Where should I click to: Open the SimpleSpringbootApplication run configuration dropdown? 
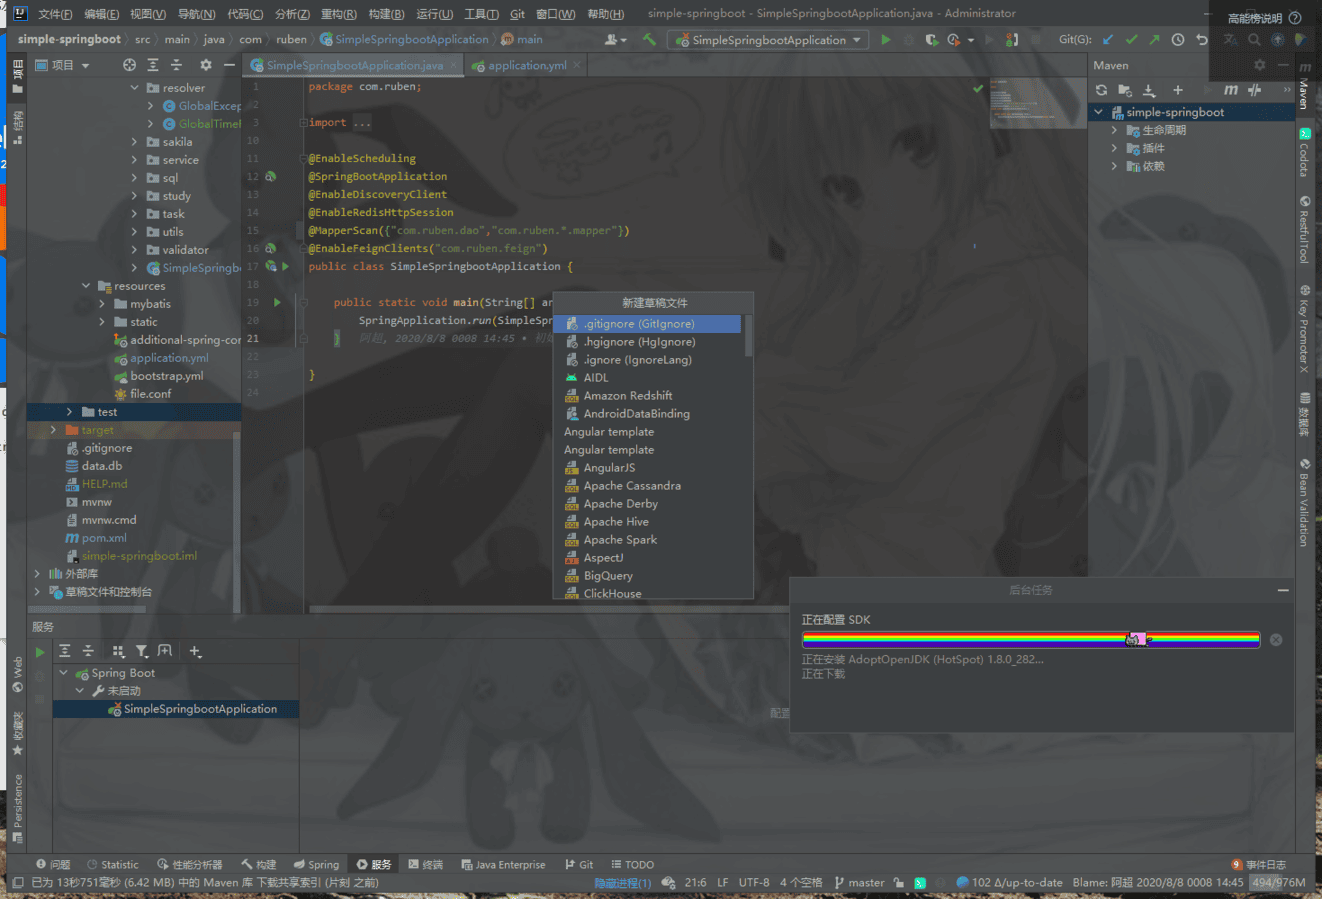click(x=768, y=40)
